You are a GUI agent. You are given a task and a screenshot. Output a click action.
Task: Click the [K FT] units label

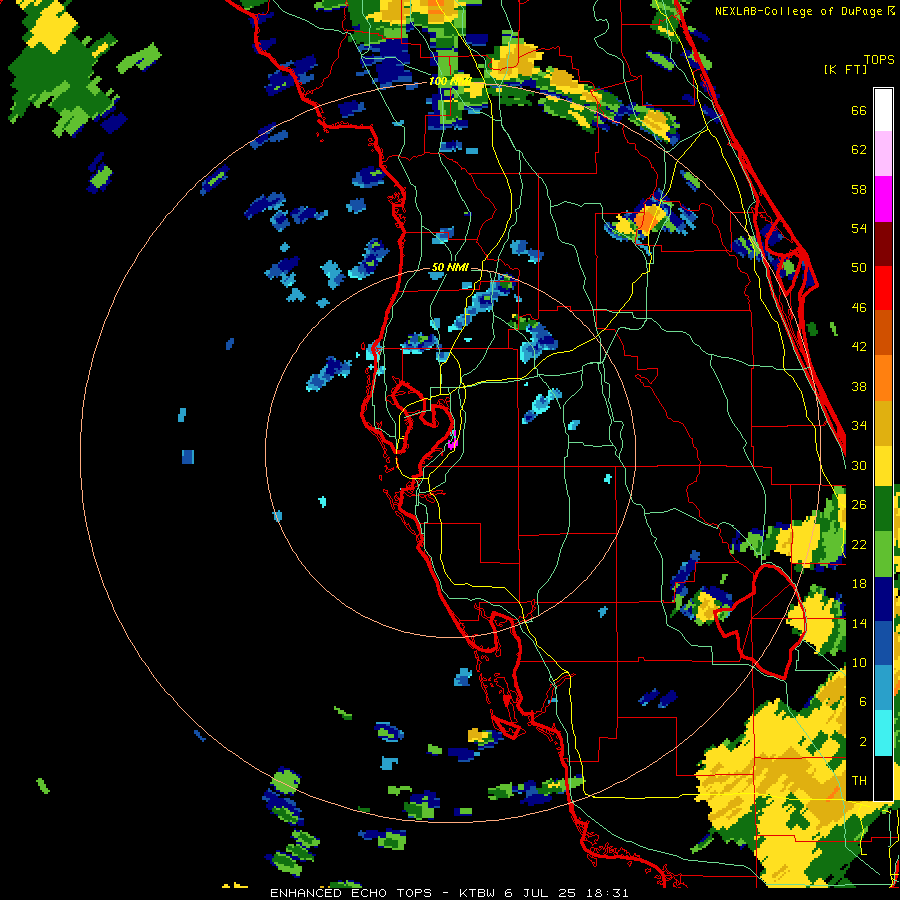coord(845,70)
